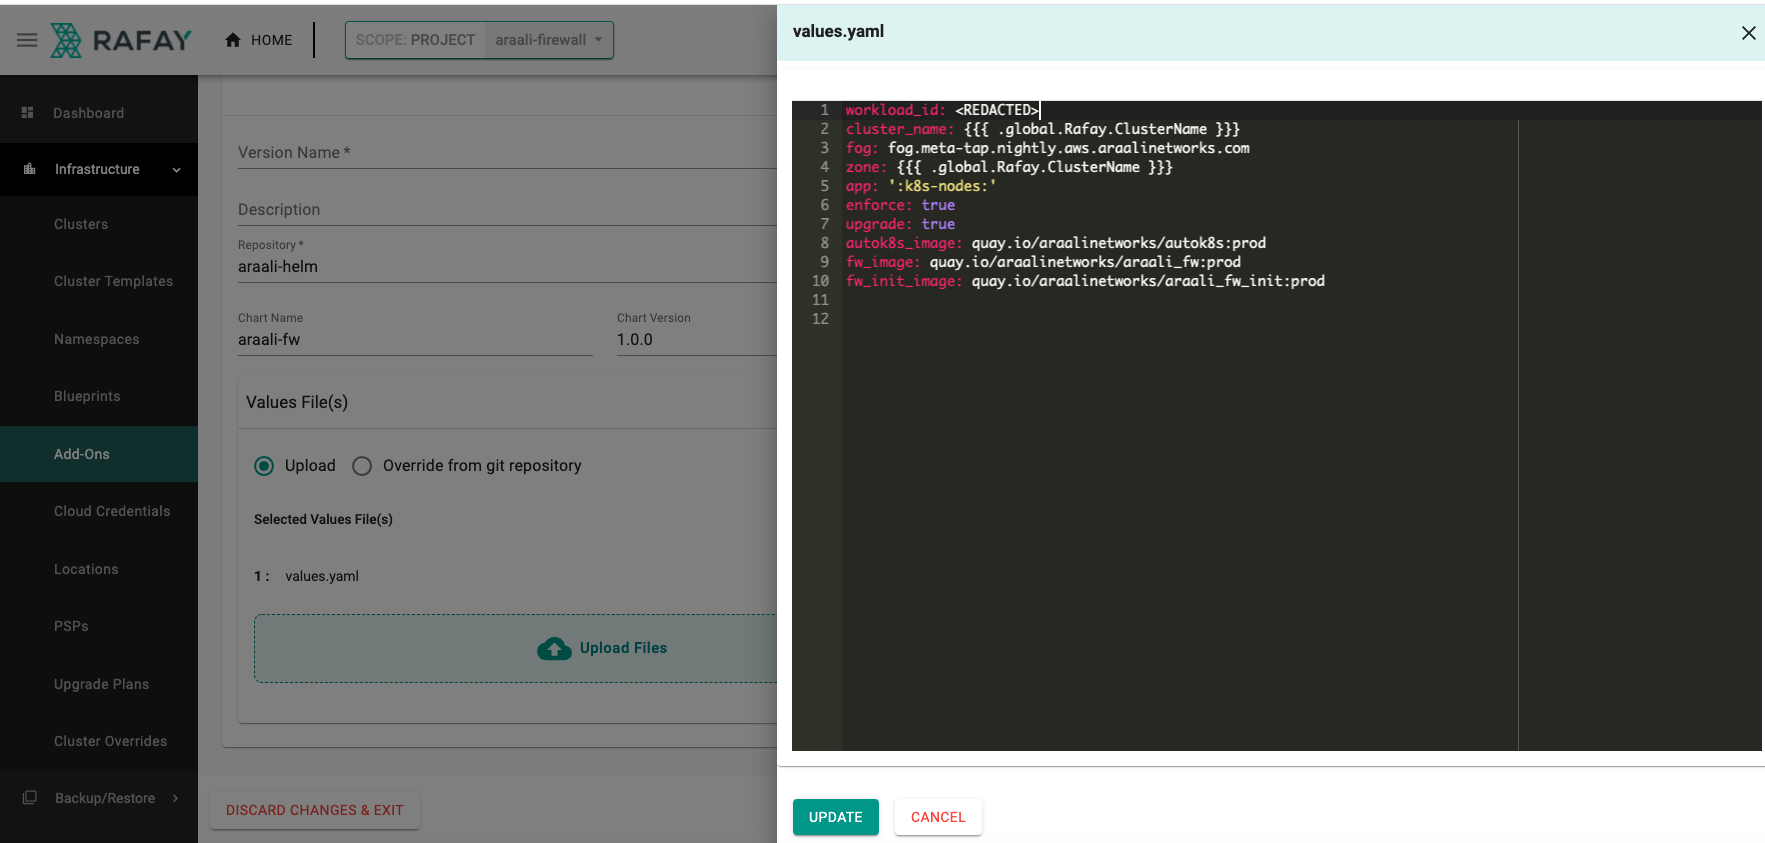Open the araali-firewall project dropdown
This screenshot has height=843, width=1765.
coord(549,40)
